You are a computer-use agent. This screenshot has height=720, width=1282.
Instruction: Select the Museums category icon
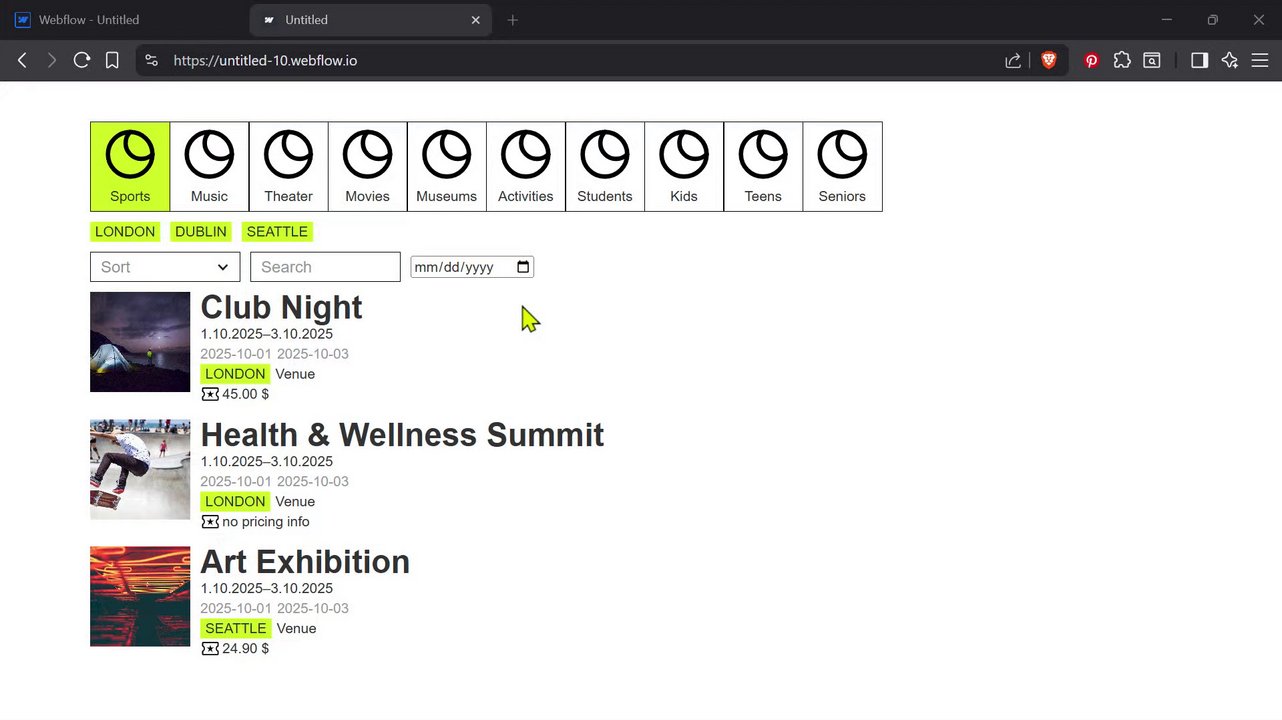click(446, 166)
